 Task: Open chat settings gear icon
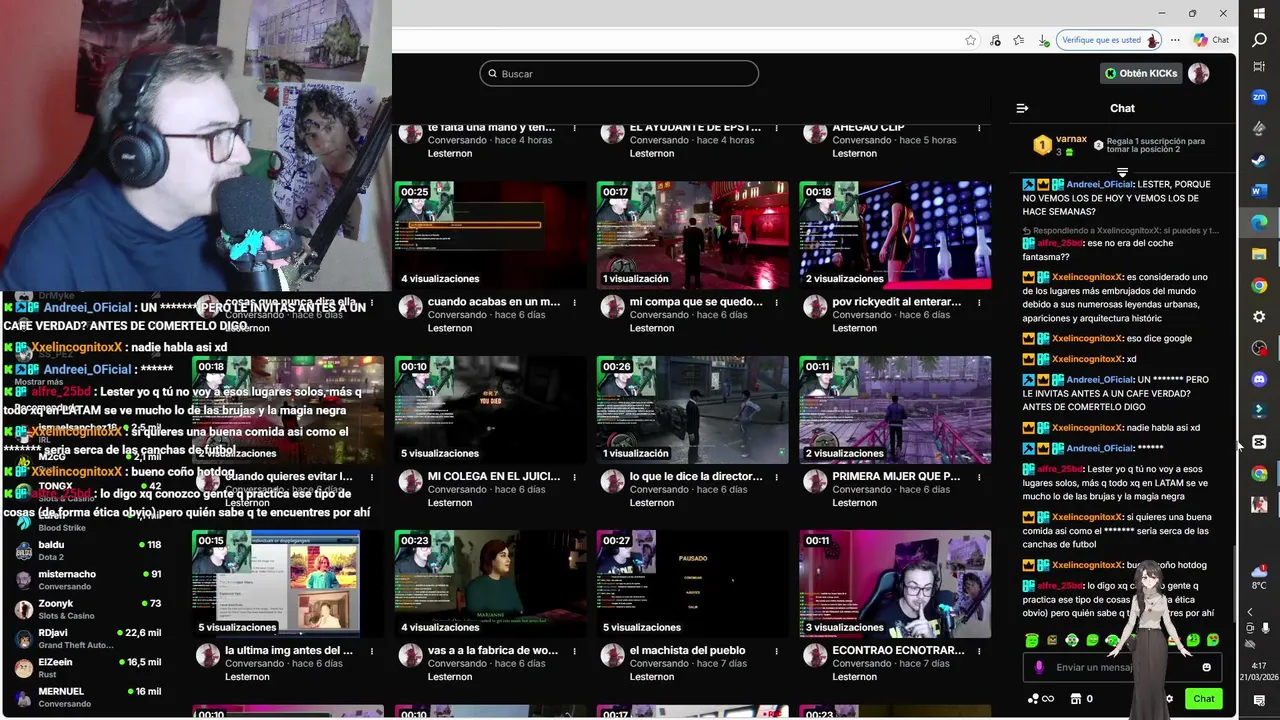point(1169,699)
